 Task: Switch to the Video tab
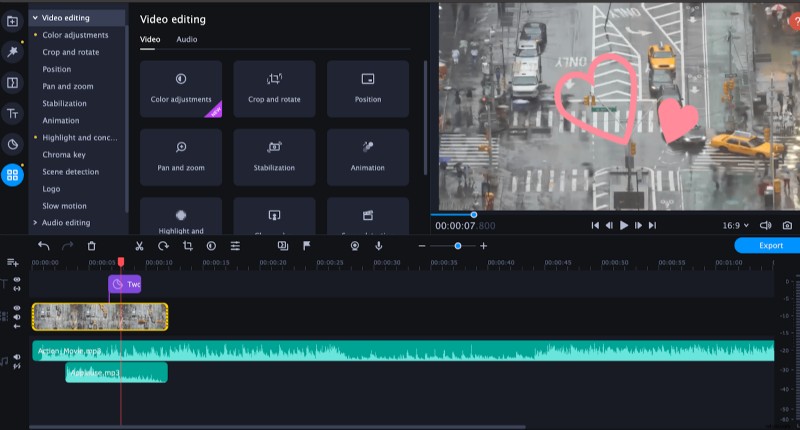point(150,39)
